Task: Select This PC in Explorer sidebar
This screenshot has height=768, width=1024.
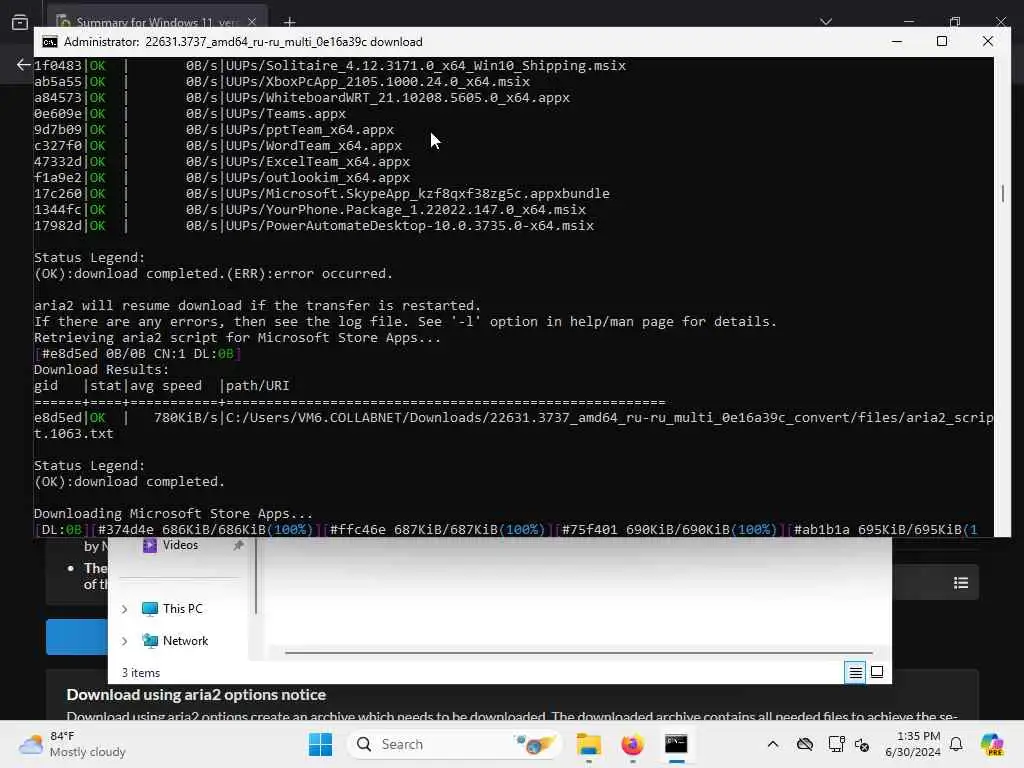Action: [182, 609]
